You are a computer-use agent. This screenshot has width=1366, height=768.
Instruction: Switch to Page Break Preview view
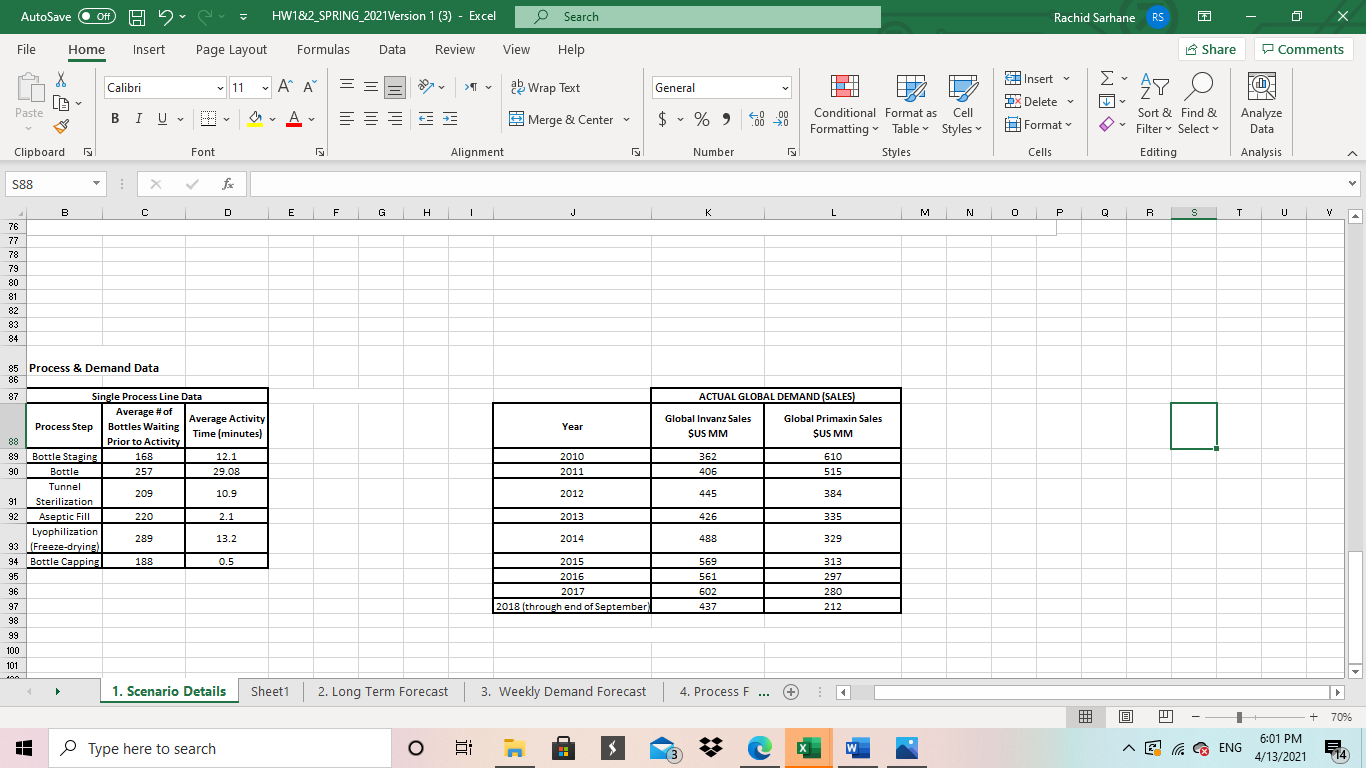pyautogui.click(x=1164, y=717)
